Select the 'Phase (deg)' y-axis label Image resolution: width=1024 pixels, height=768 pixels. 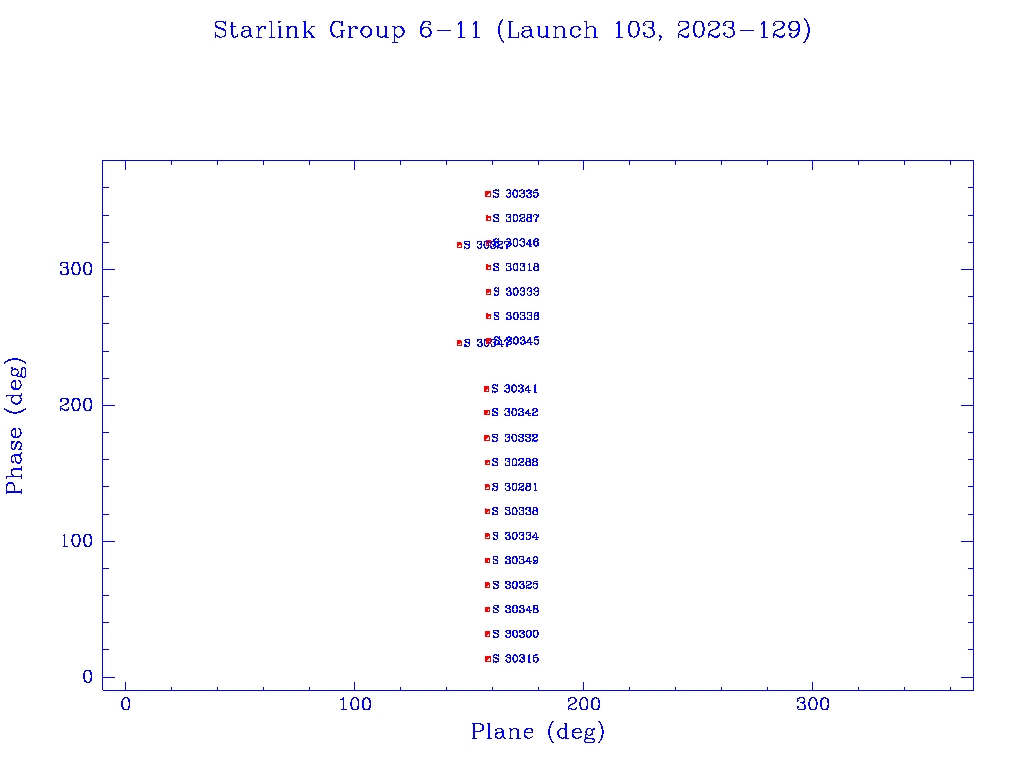(x=15, y=426)
